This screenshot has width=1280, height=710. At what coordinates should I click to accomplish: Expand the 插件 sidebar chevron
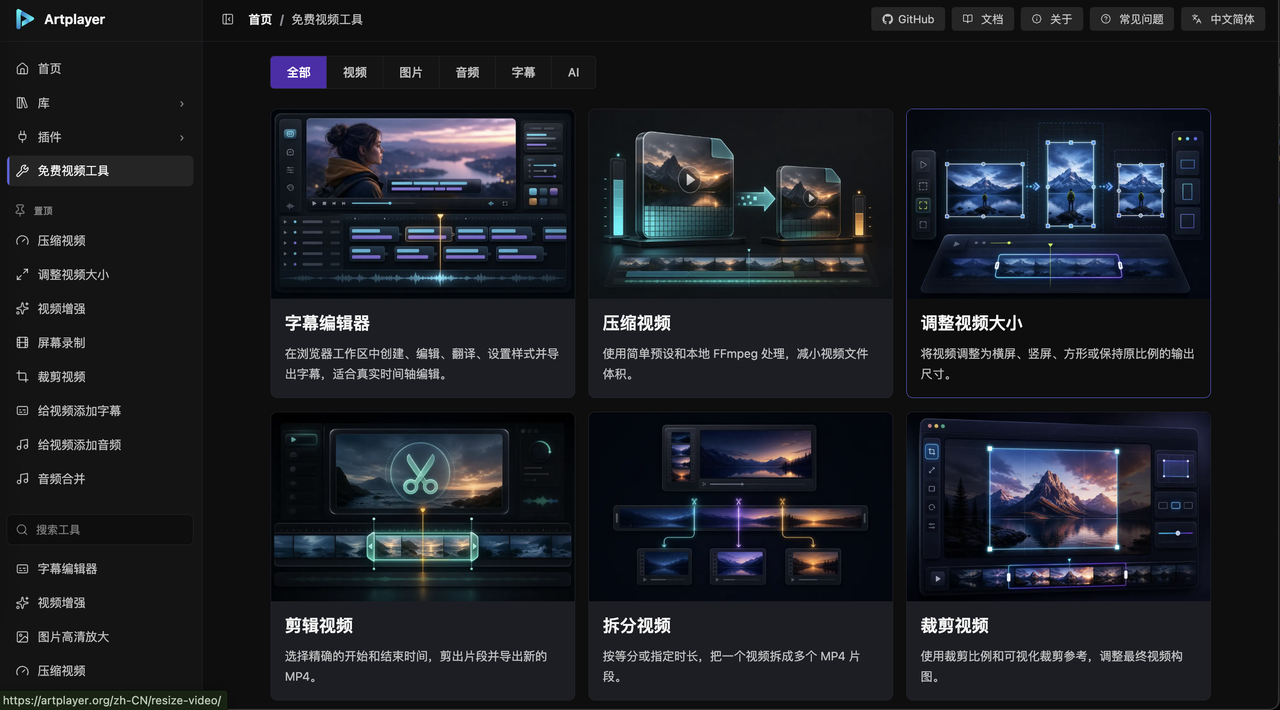(x=181, y=138)
